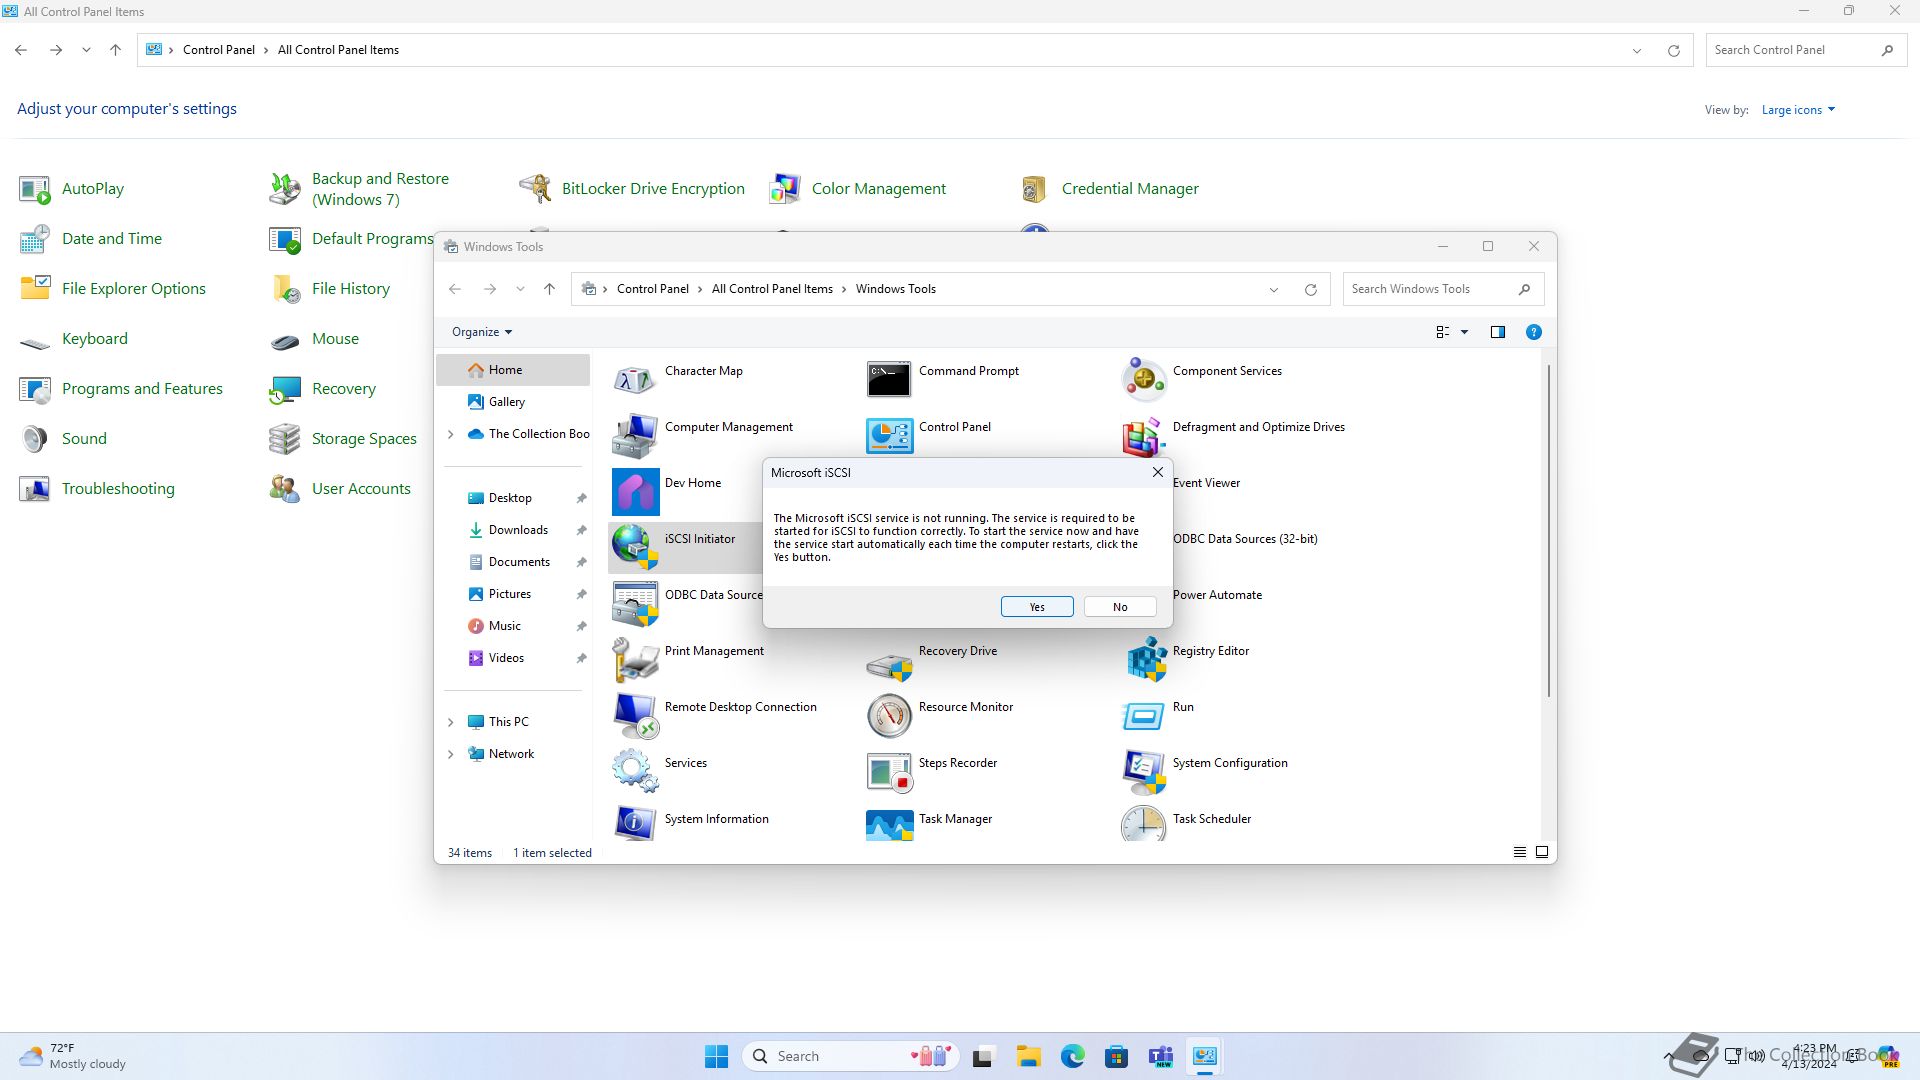1920x1080 pixels.
Task: Open Windows Tools help button
Action: tap(1533, 332)
